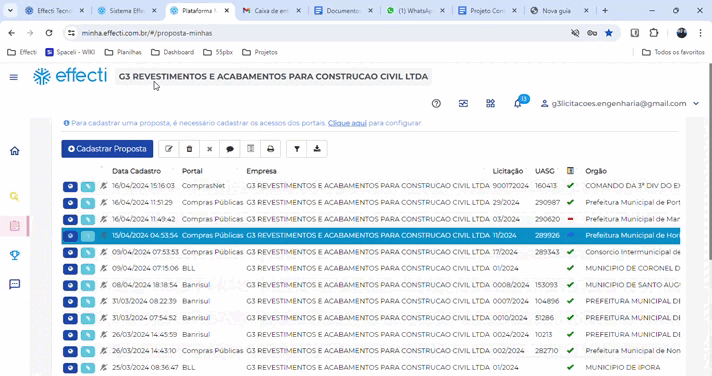Viewport: 712px width, 376px height.
Task: View the proposal dated 08/04/2024 18:18:54 (eye)
Action: coord(70,285)
